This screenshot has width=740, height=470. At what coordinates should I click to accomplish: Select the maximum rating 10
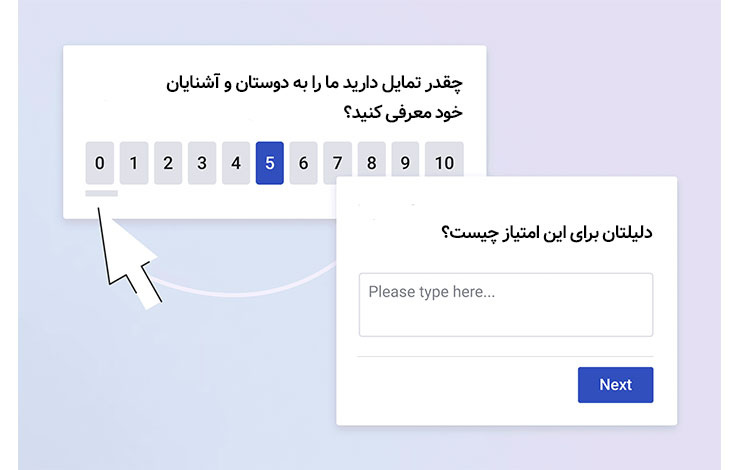[444, 163]
